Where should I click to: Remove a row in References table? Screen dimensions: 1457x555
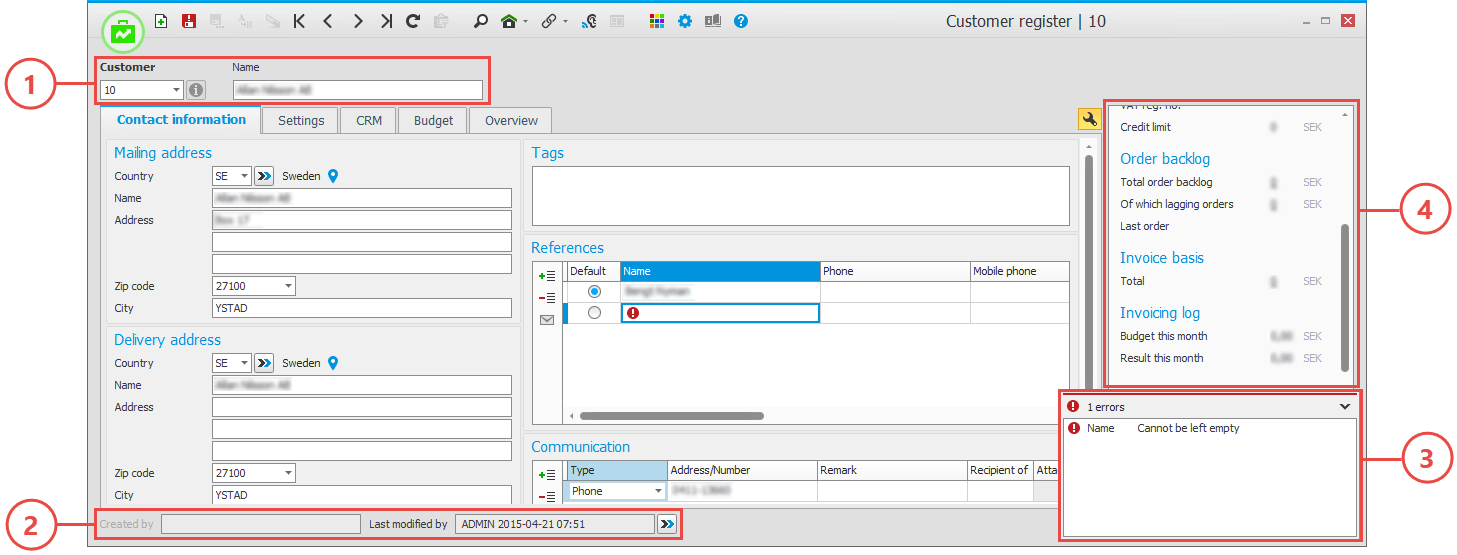(x=547, y=298)
